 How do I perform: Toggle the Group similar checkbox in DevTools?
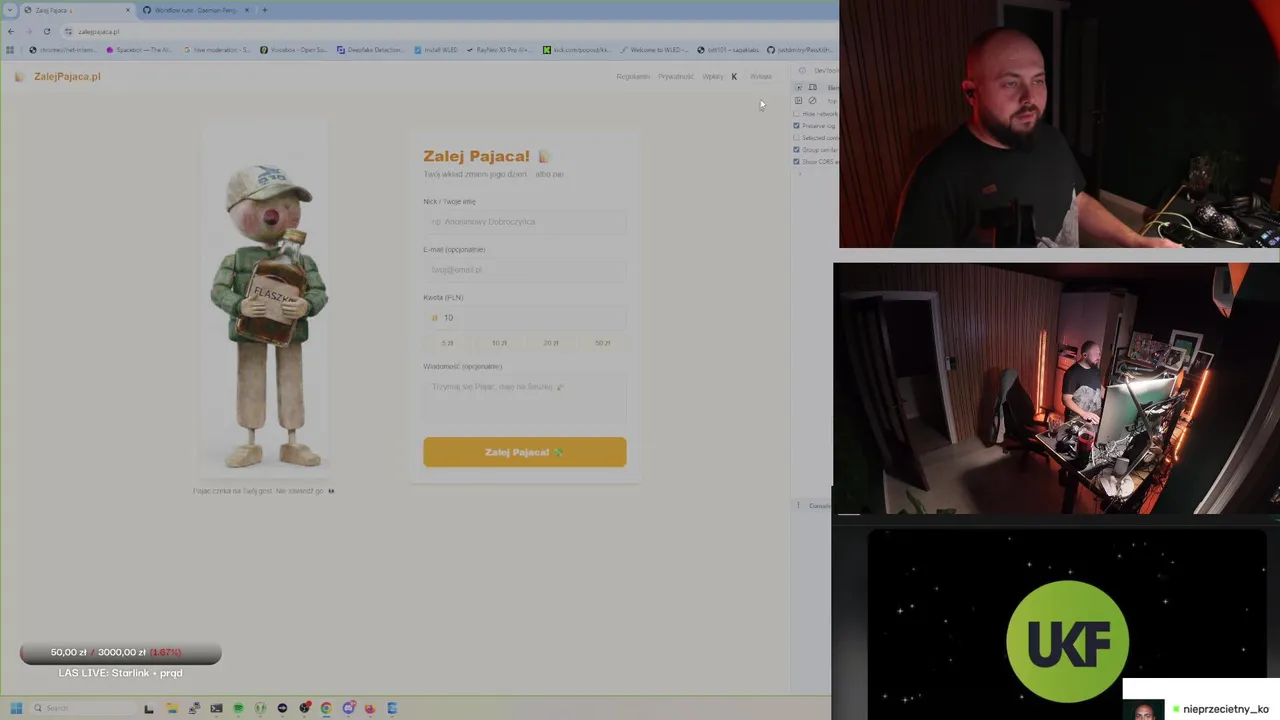coord(797,150)
